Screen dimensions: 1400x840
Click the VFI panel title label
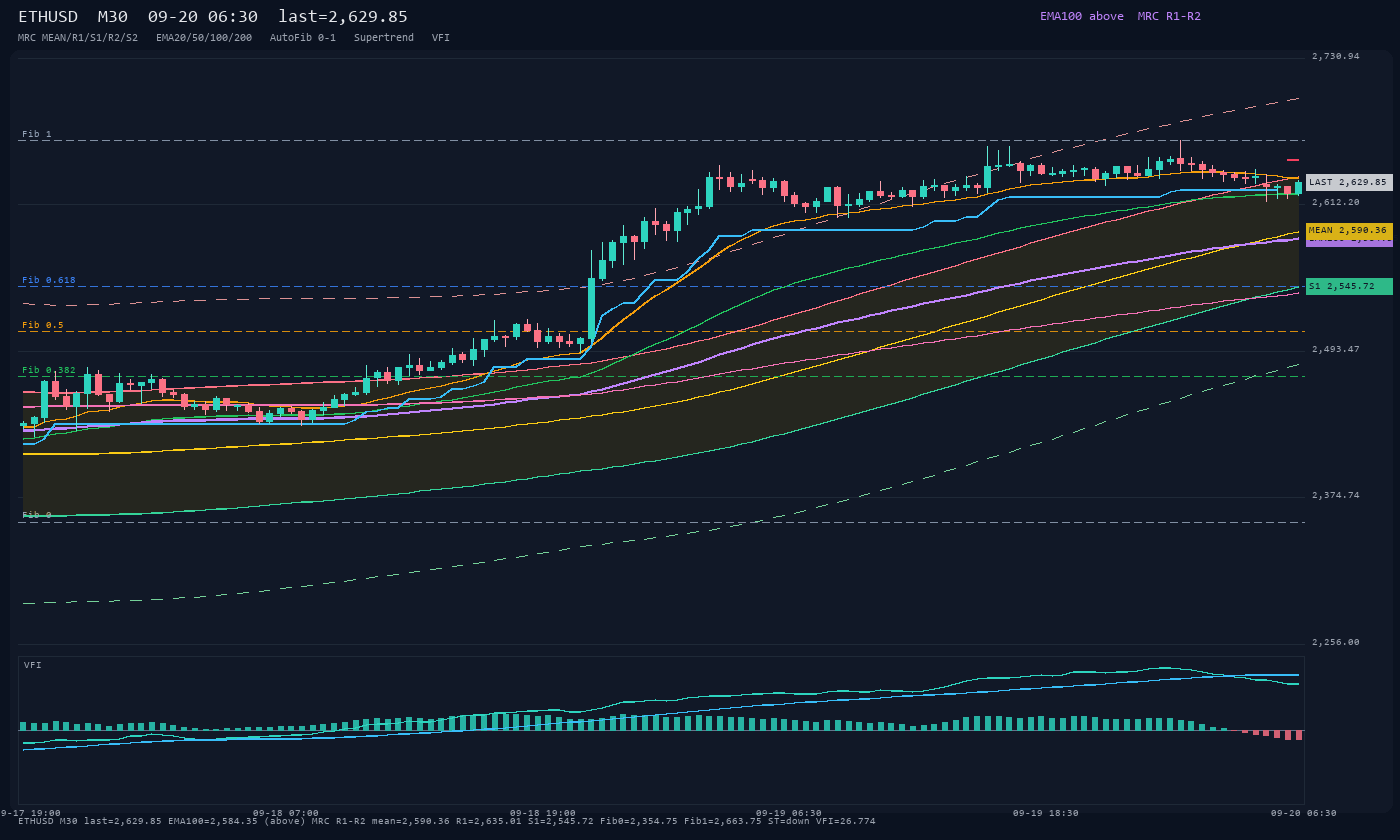point(33,665)
